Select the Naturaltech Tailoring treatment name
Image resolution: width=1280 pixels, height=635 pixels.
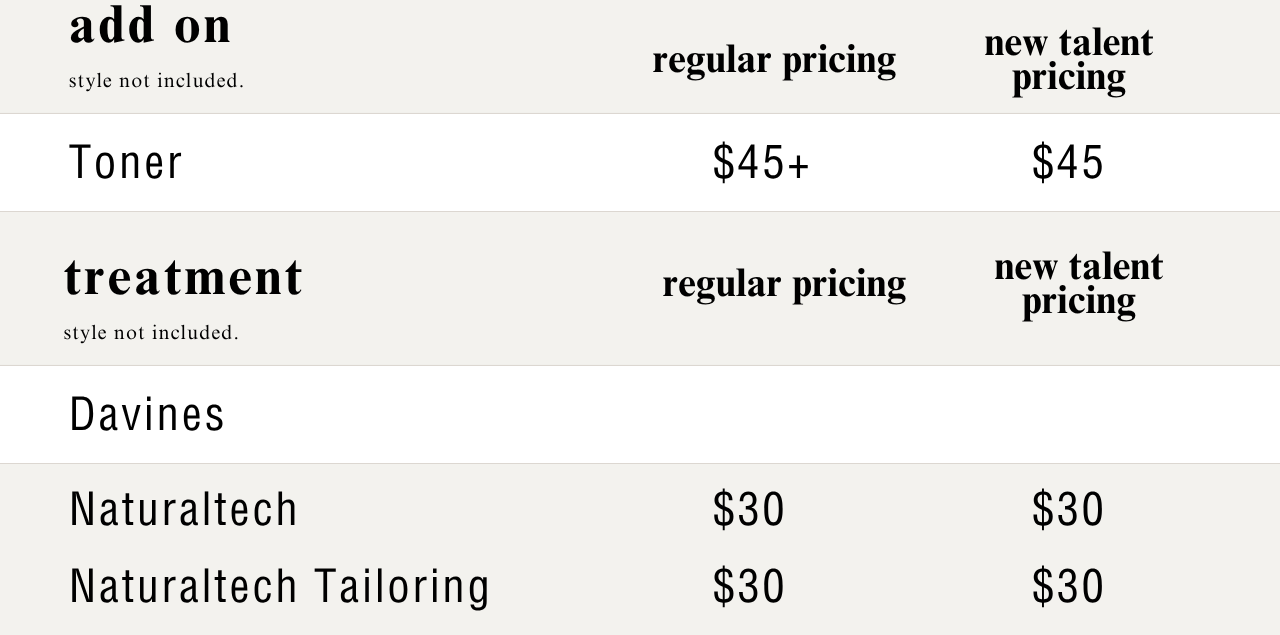click(280, 587)
